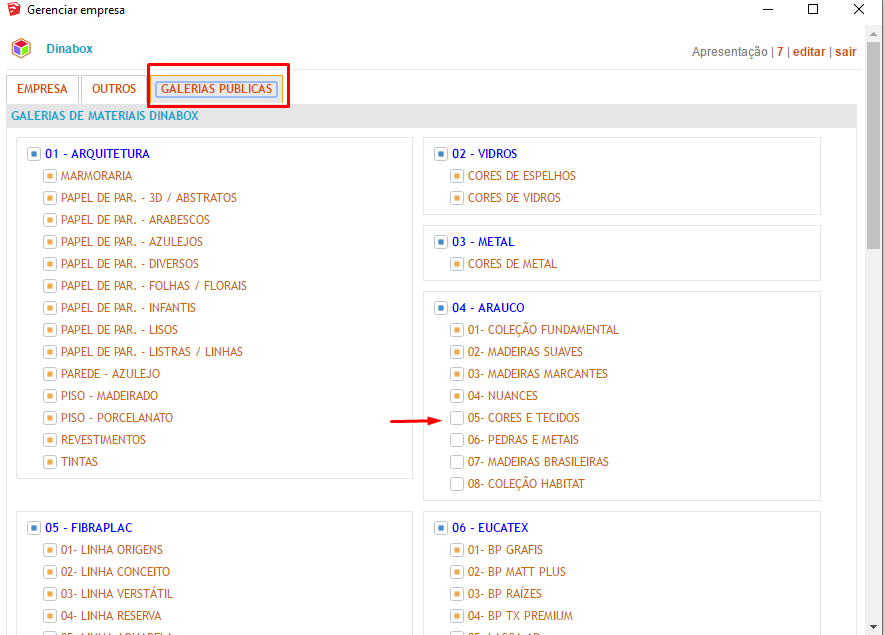Uncheck the MARMORARIA gallery checkbox

[x=50, y=176]
